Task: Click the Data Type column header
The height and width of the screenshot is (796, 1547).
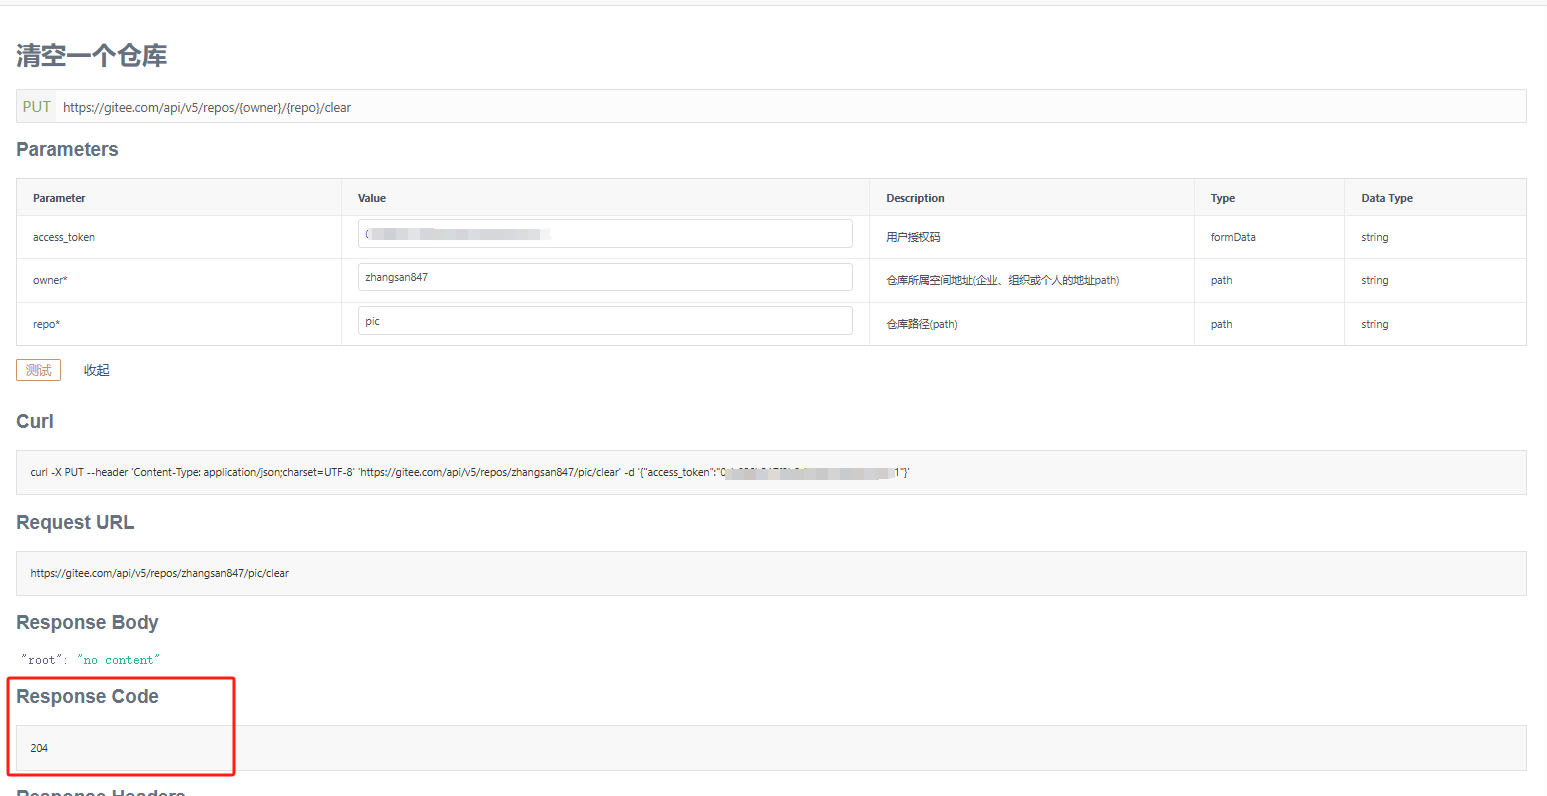Action: click(1387, 197)
